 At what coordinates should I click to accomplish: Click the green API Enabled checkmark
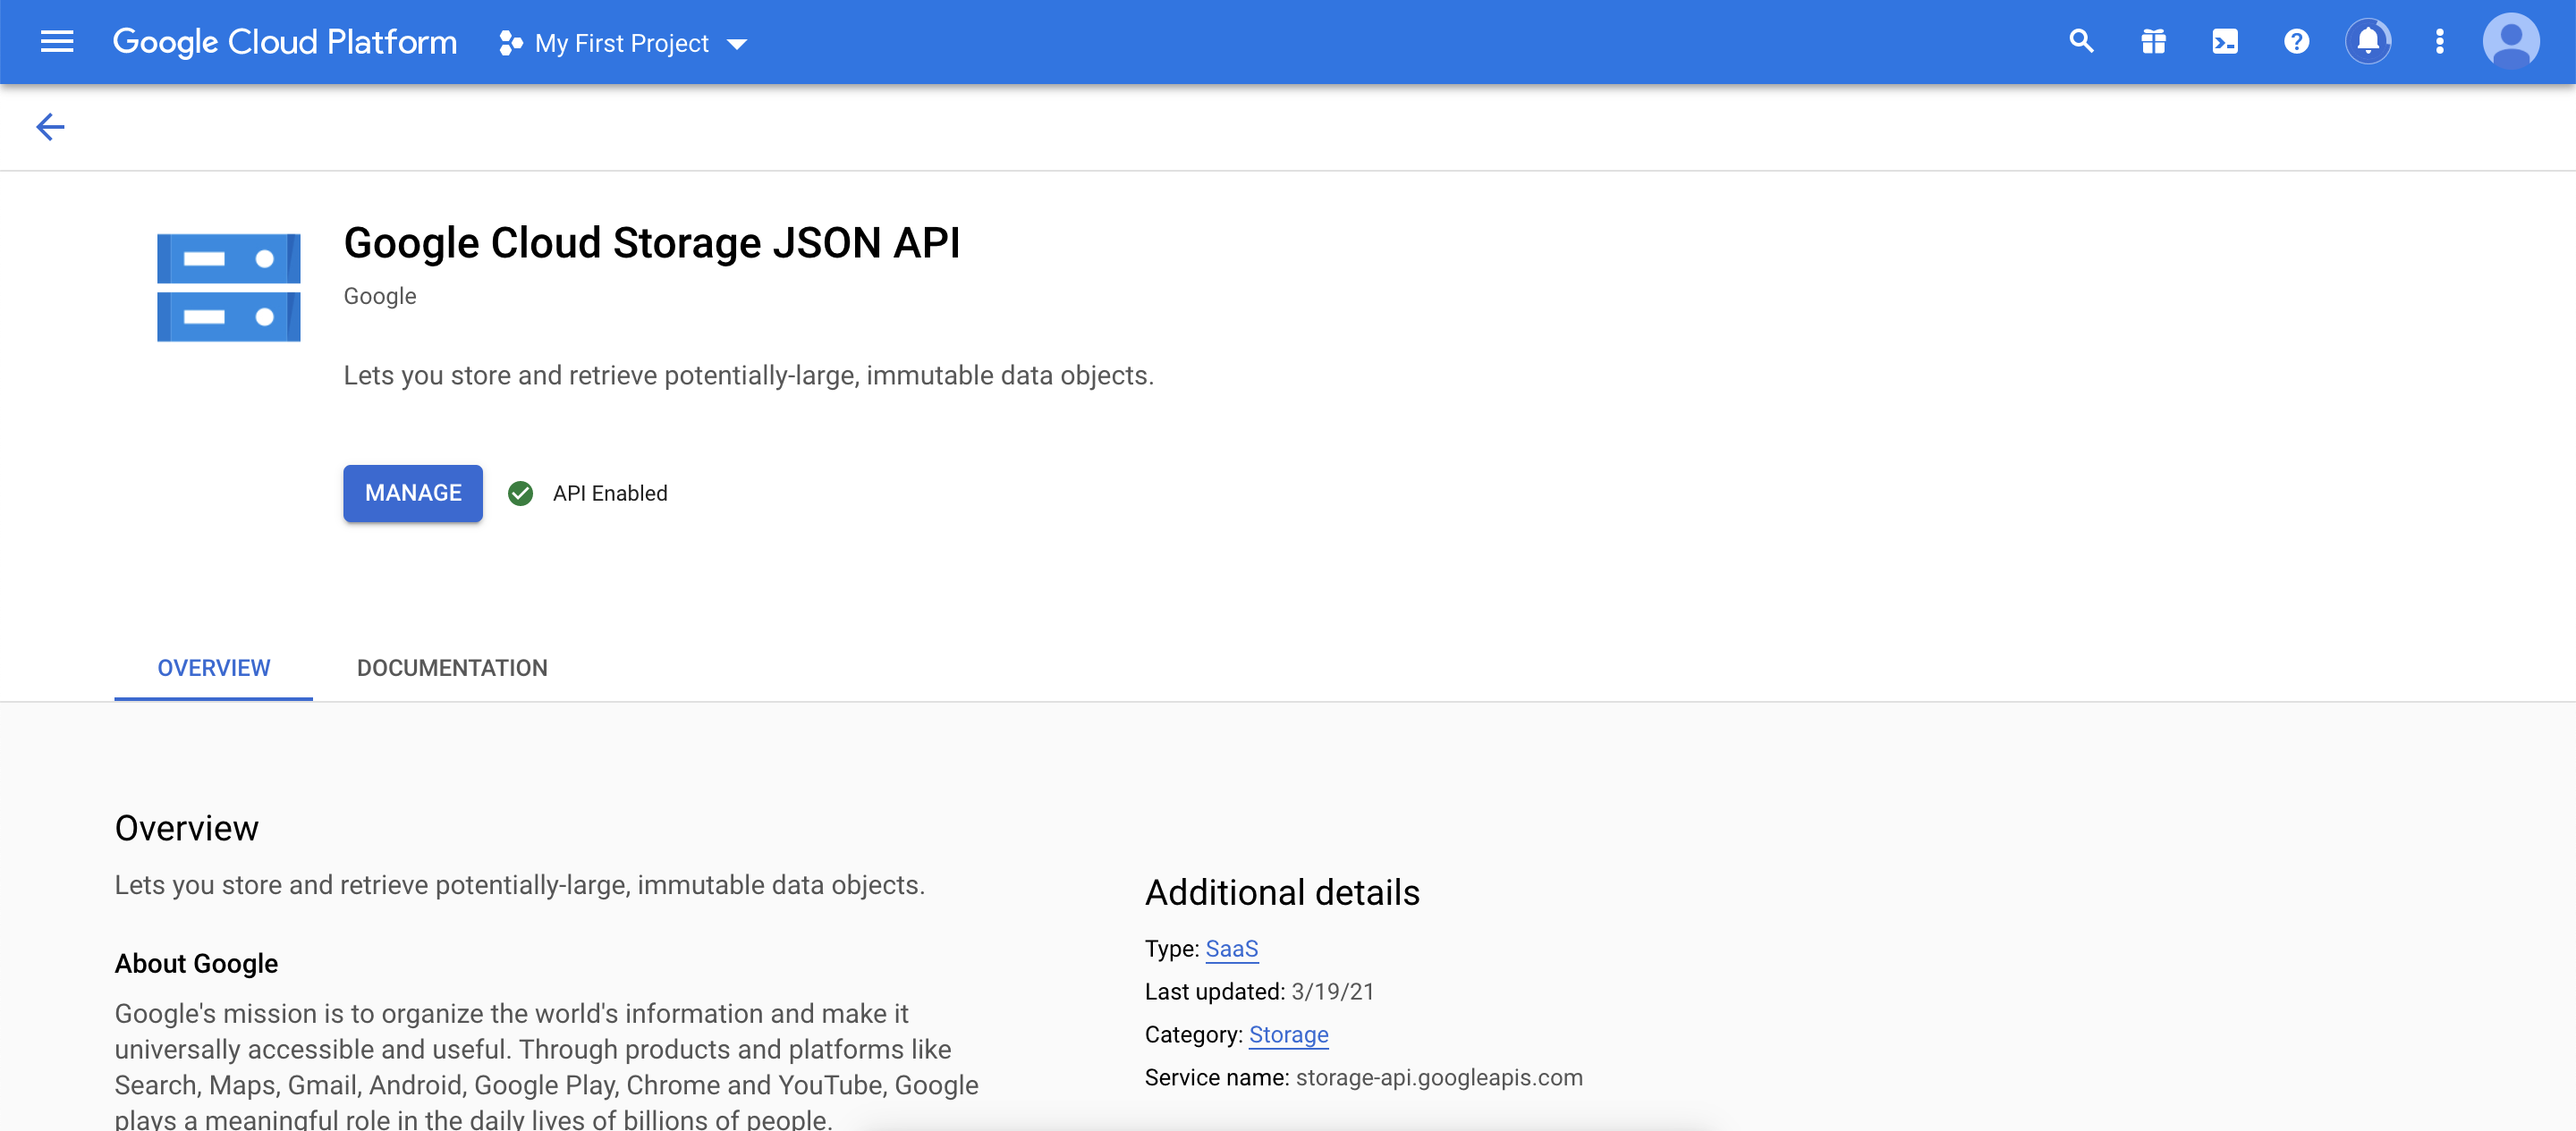click(x=520, y=494)
